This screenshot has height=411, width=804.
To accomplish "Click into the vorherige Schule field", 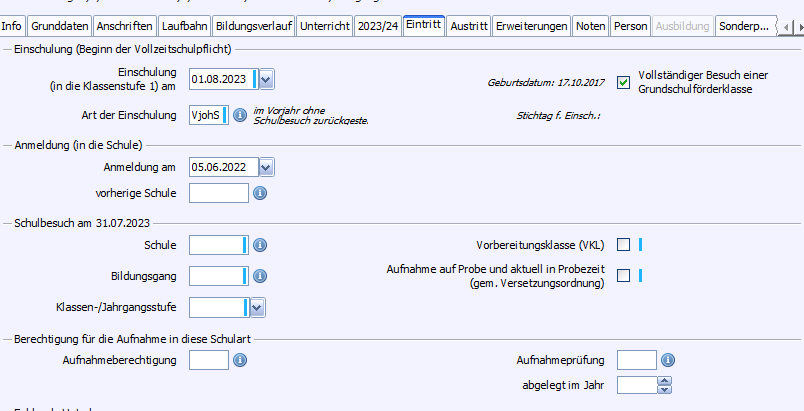I will click(218, 193).
